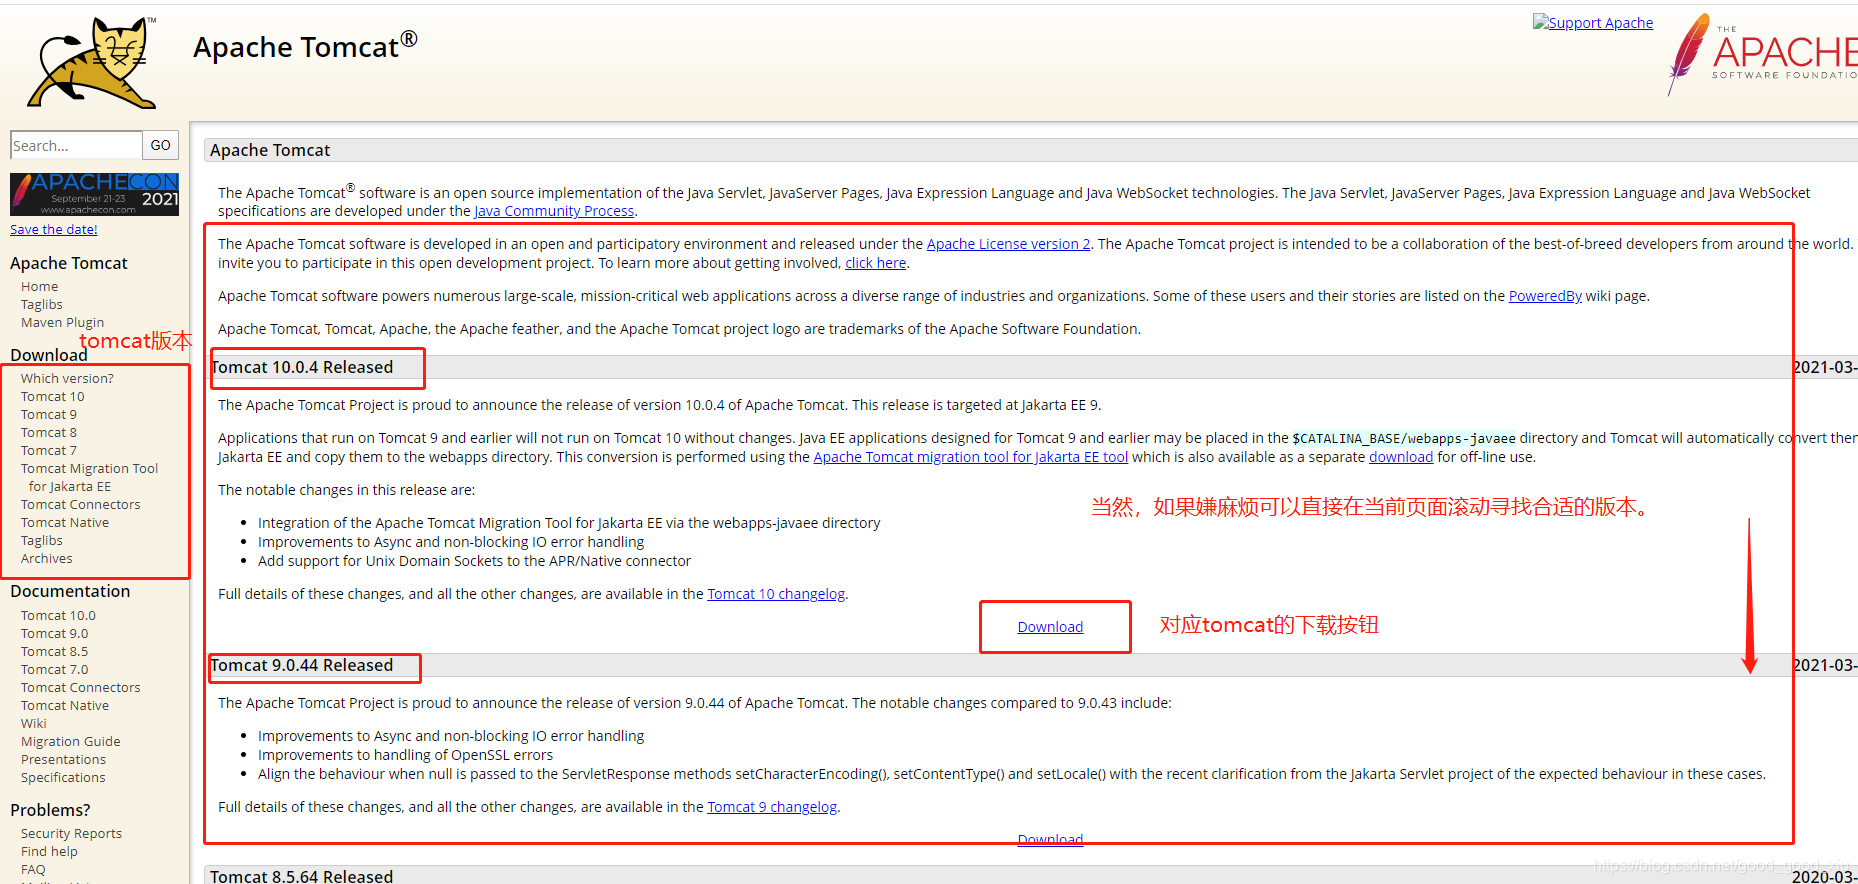
Task: Click the Tomcat 8.5.64 Released heading
Action: [302, 876]
